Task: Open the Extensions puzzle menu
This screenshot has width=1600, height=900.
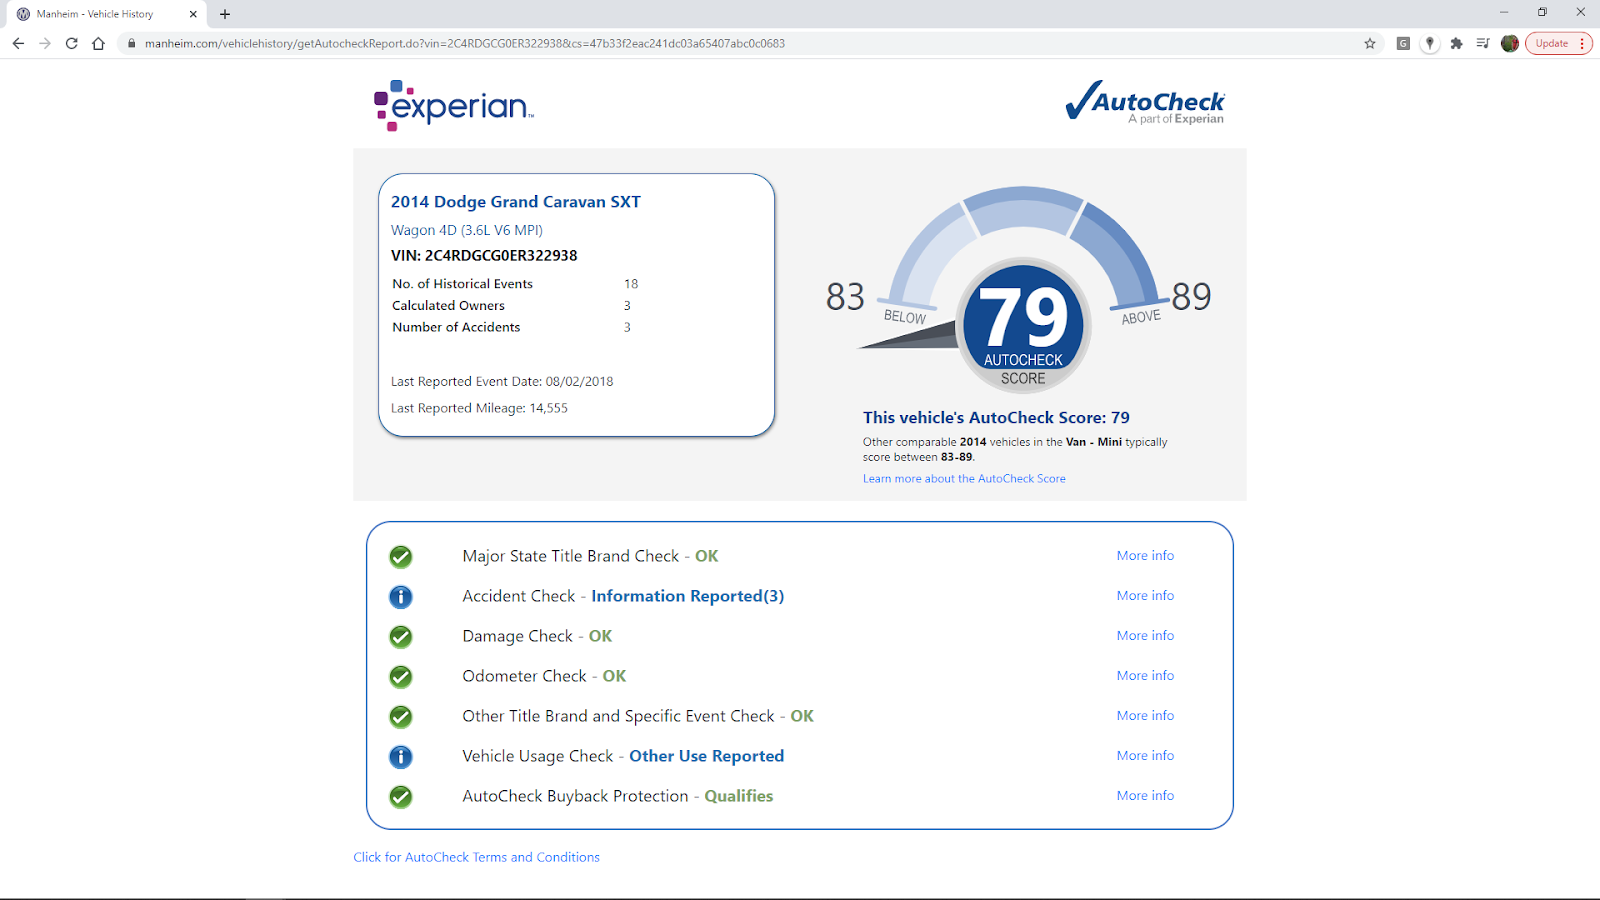Action: [1456, 43]
